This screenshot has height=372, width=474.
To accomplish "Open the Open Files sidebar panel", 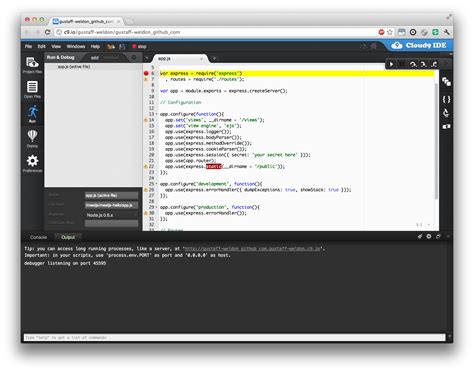I will [x=32, y=89].
